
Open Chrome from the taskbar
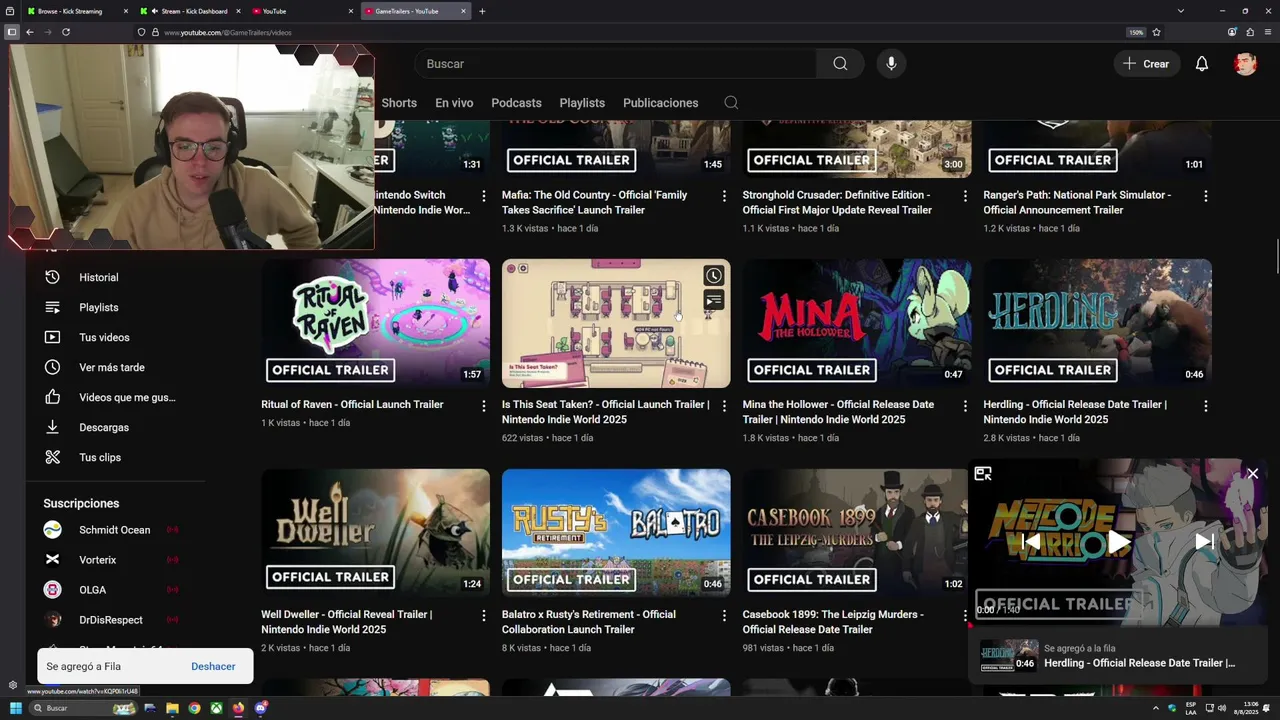click(x=194, y=708)
